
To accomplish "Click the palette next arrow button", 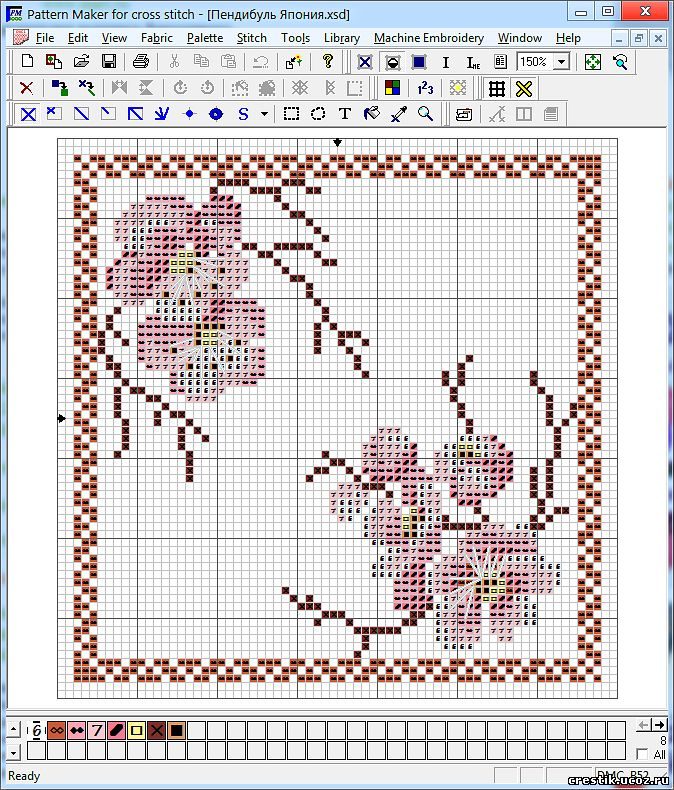I will (x=659, y=725).
